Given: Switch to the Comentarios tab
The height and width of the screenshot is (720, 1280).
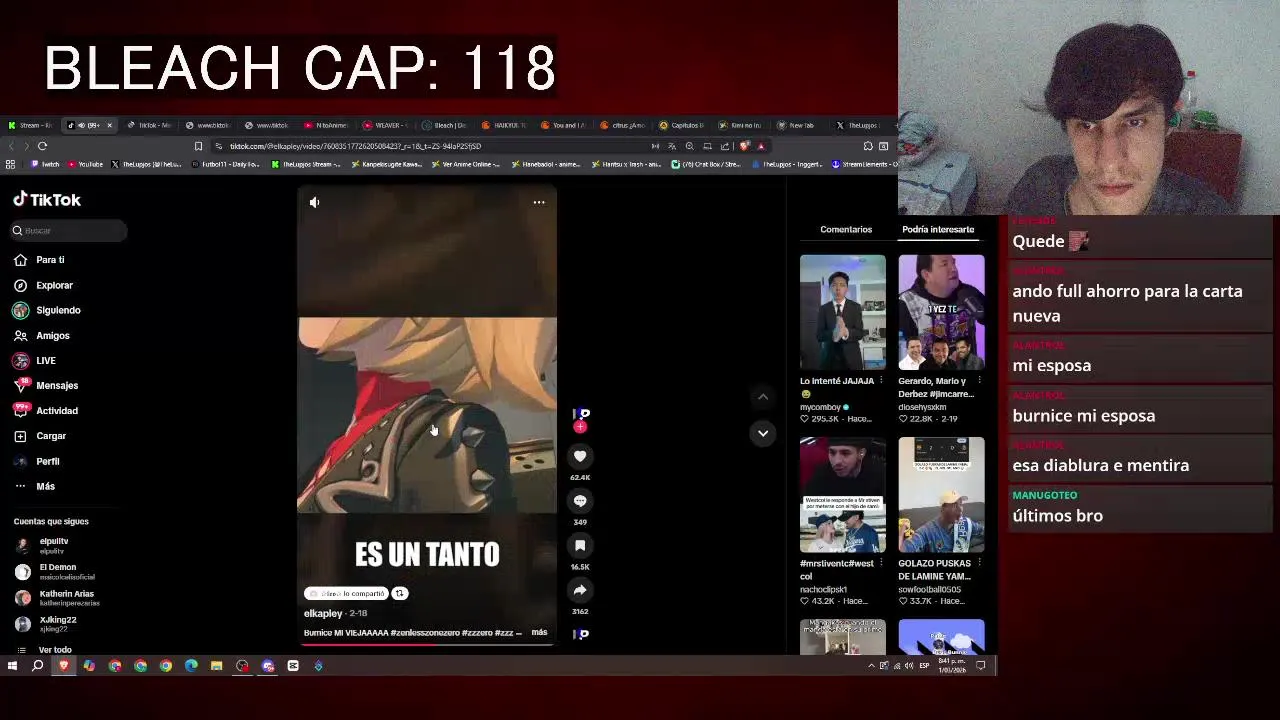Looking at the screenshot, I should tap(846, 230).
